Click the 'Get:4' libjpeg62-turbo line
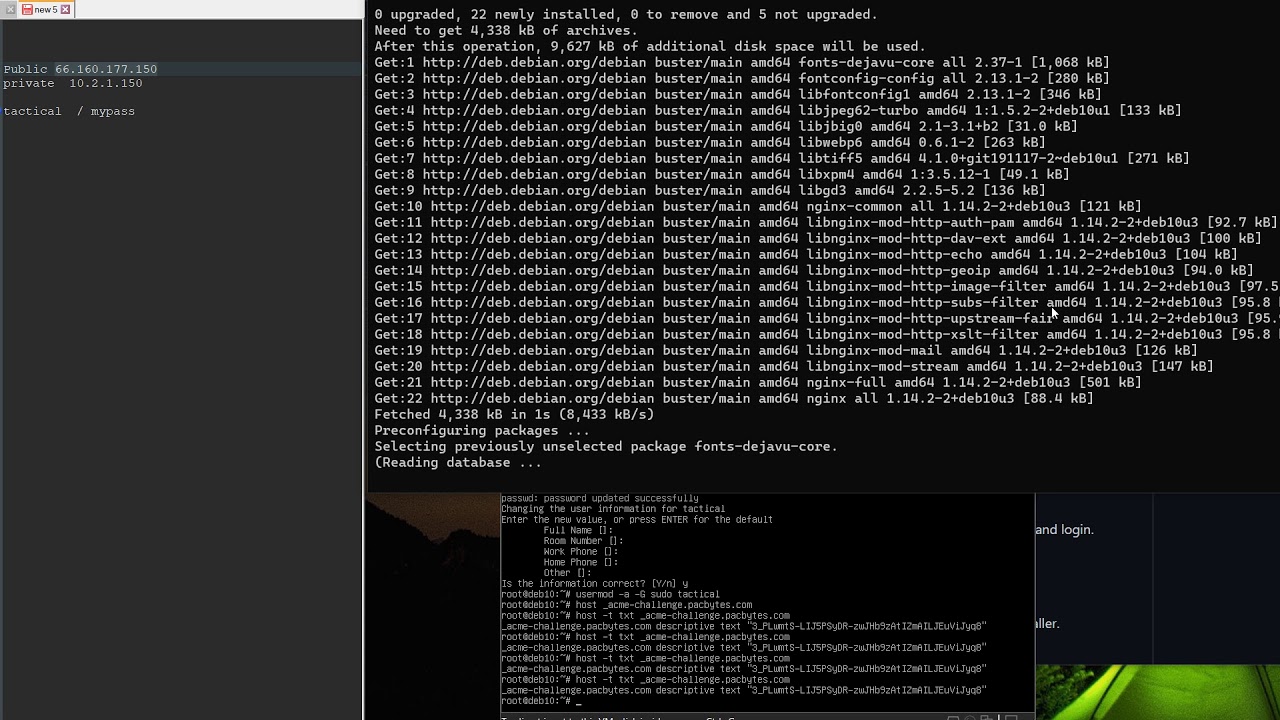1280x720 pixels. pos(778,110)
